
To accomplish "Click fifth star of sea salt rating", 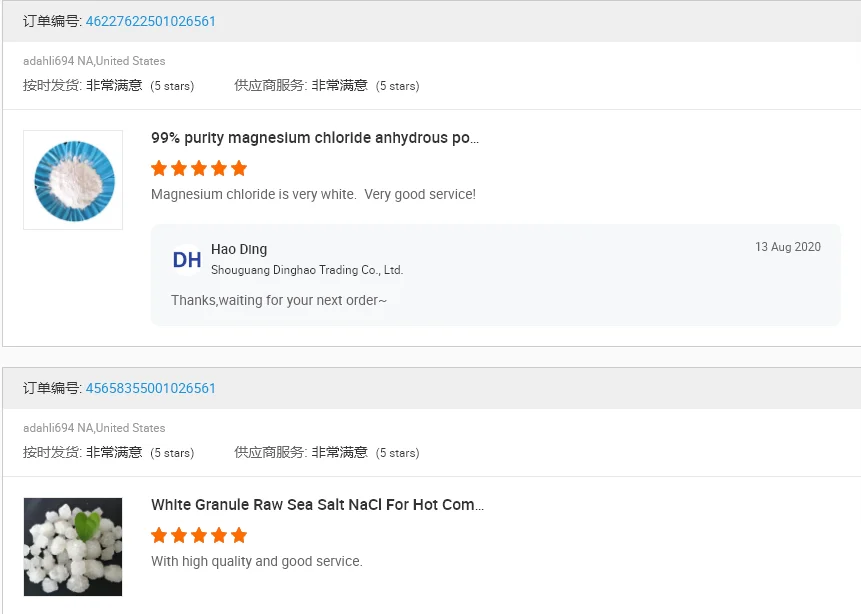I will [239, 535].
